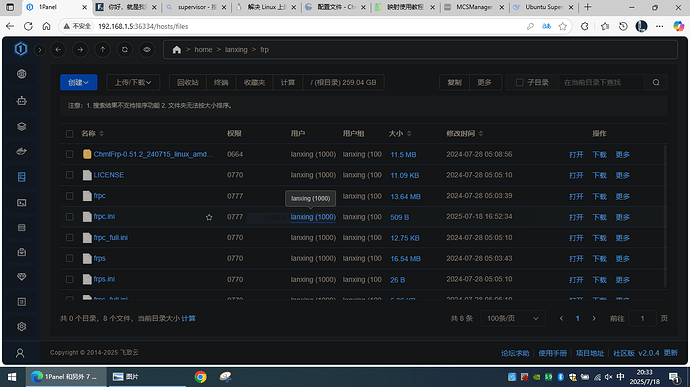
Task: Expand the sidebar with the arrow button
Action: 40,50
